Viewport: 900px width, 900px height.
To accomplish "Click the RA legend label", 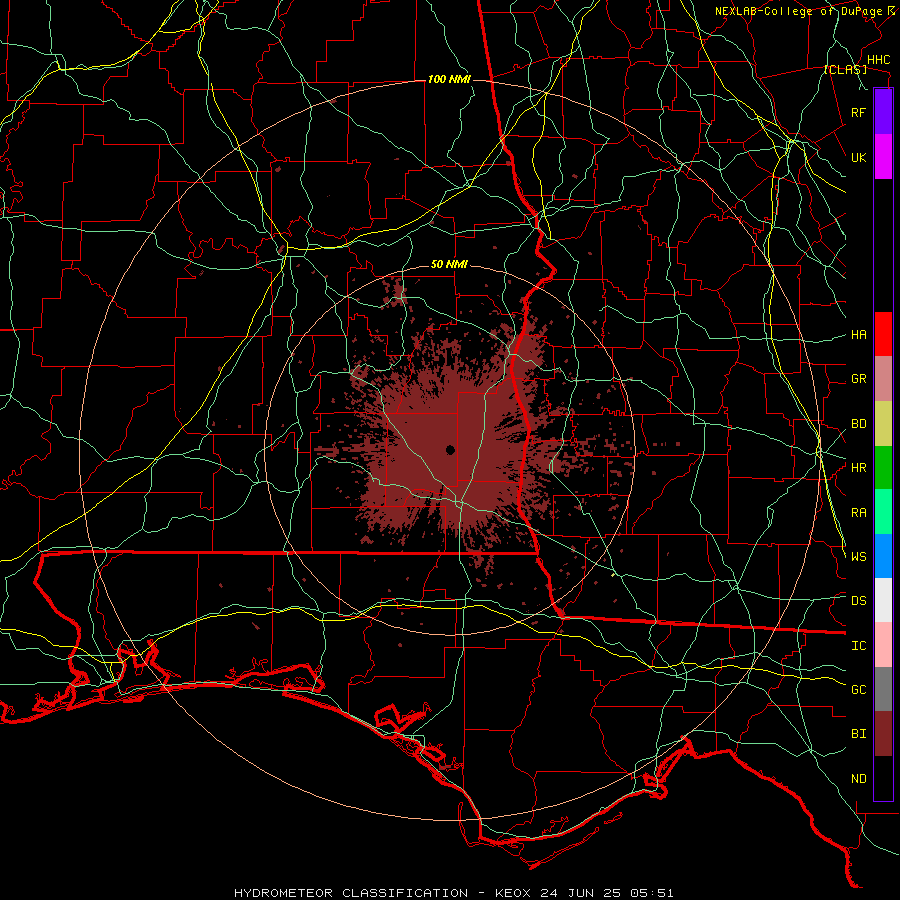I will (x=858, y=513).
